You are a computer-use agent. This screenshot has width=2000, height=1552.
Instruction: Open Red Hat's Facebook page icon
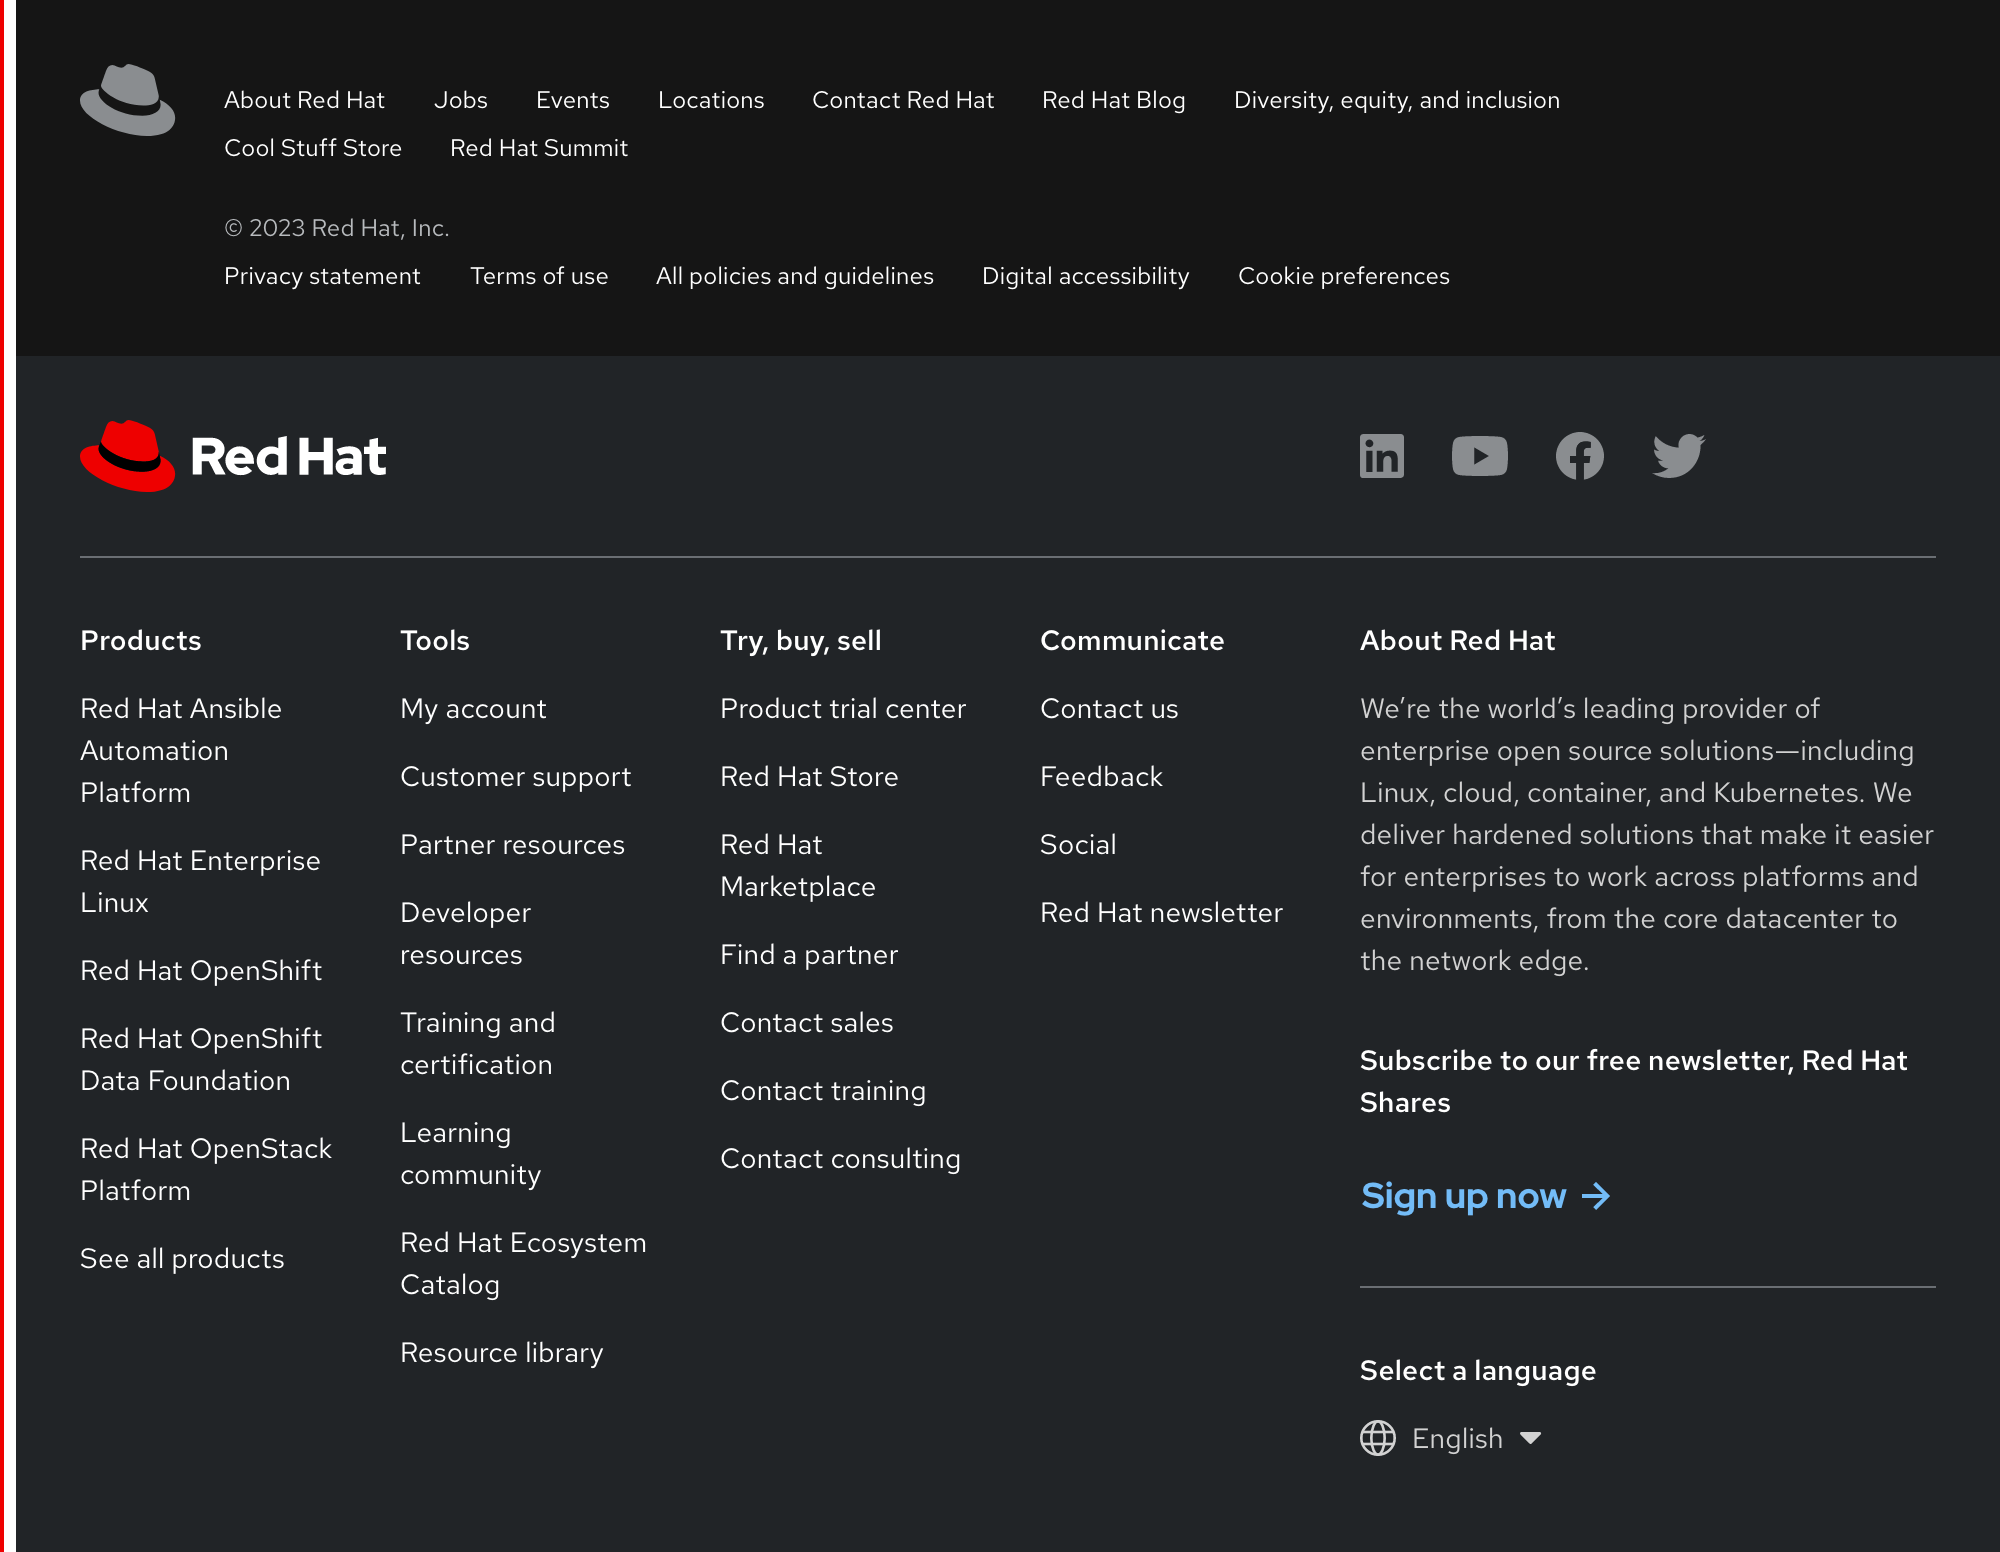coord(1579,456)
